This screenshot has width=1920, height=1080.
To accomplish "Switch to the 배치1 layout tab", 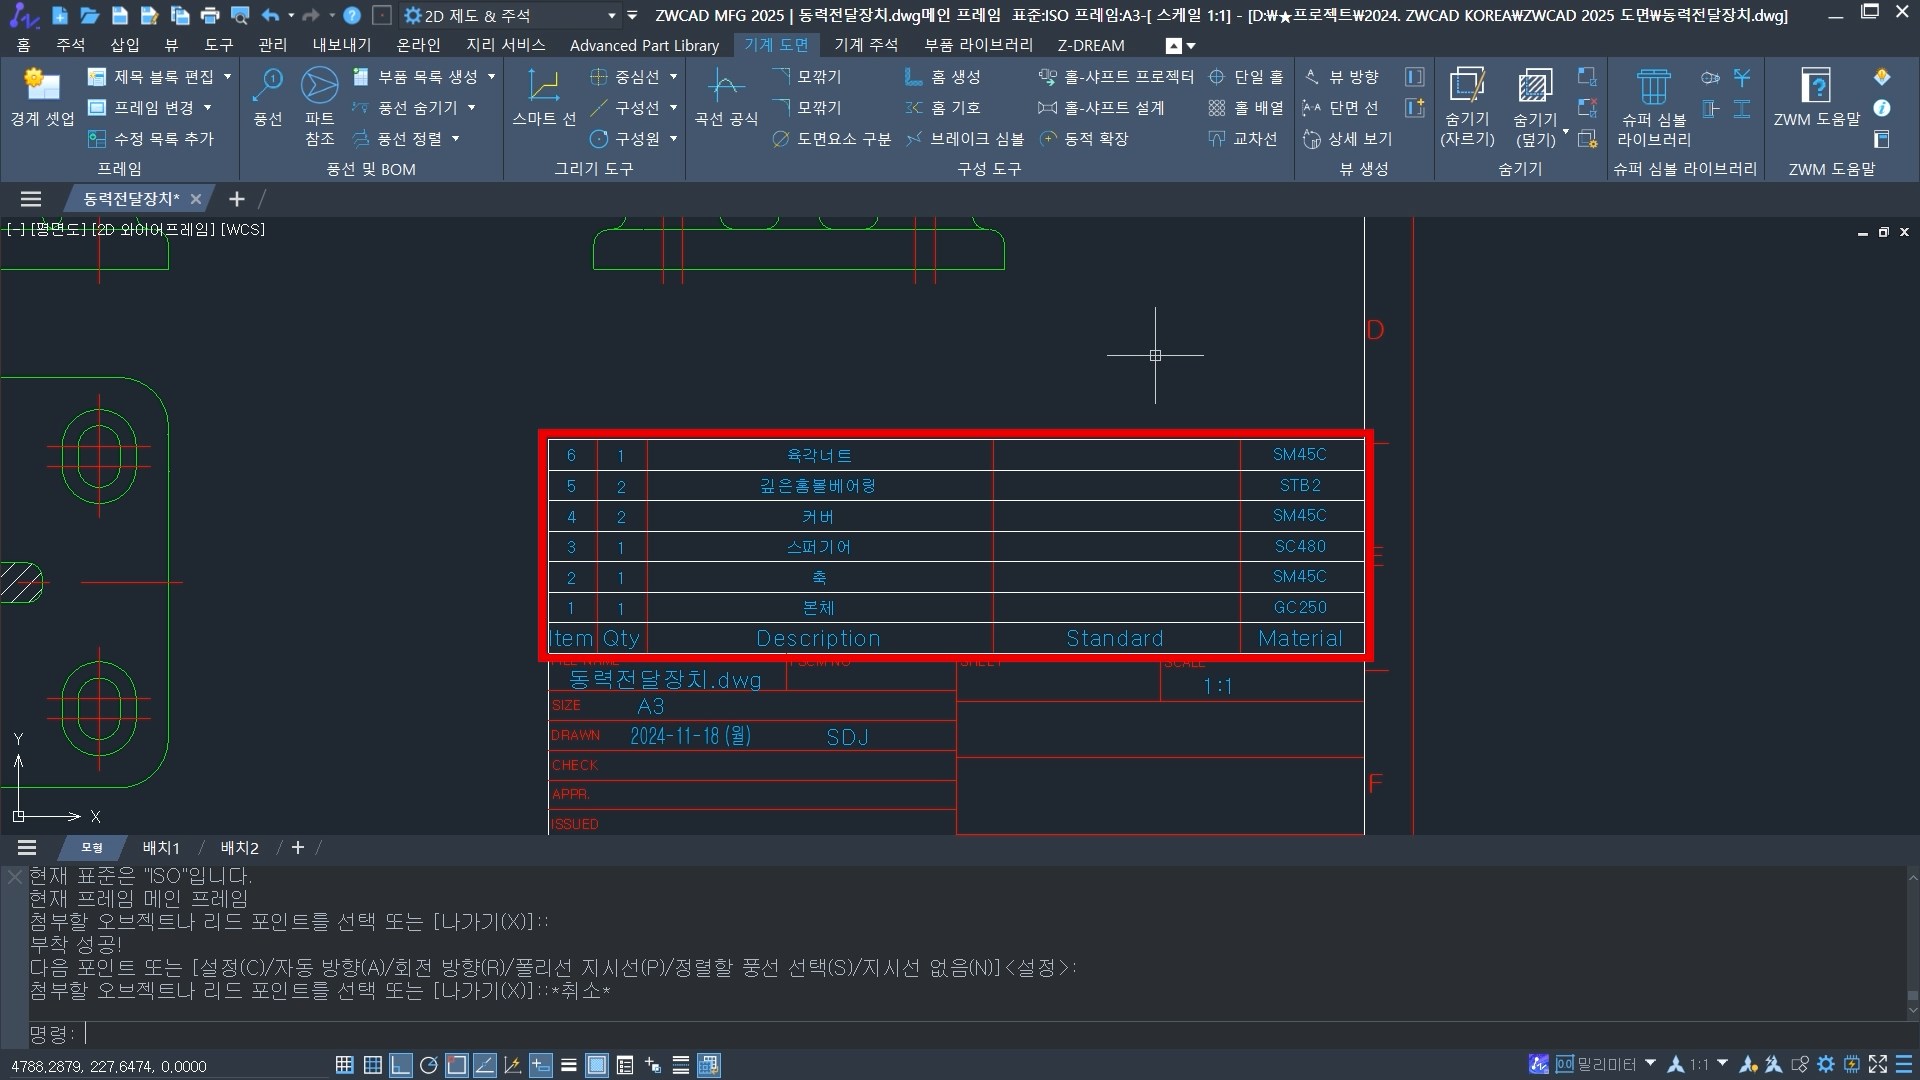I will tap(161, 848).
